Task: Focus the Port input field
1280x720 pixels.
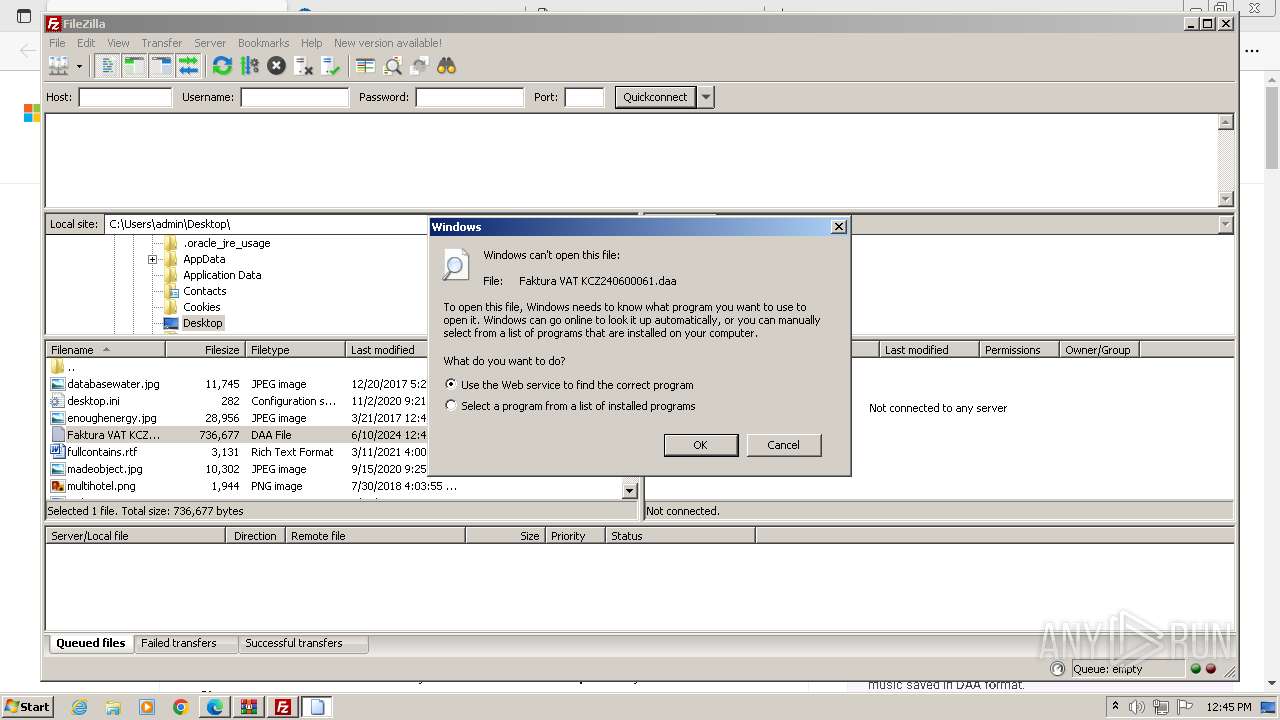Action: tap(584, 97)
